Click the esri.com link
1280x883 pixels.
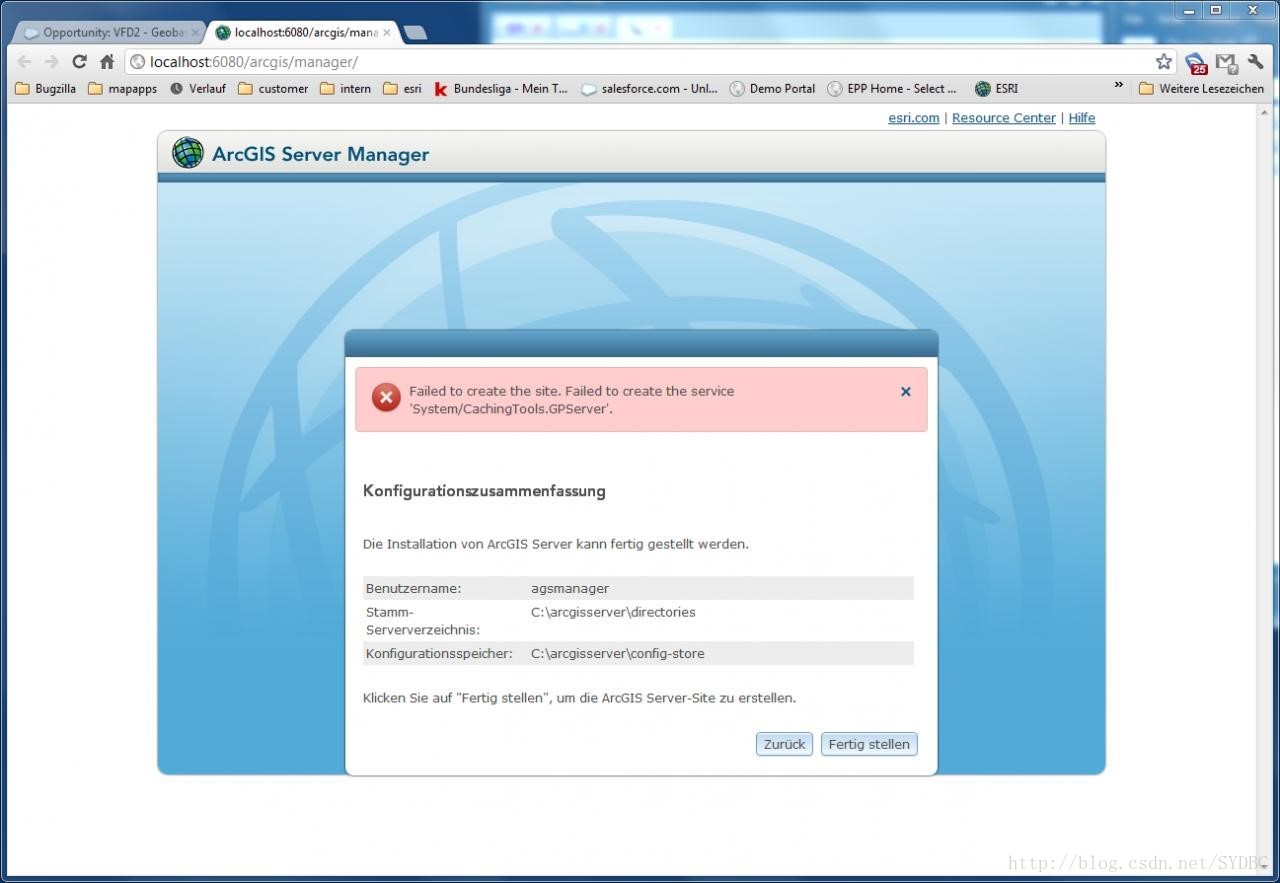click(x=914, y=118)
